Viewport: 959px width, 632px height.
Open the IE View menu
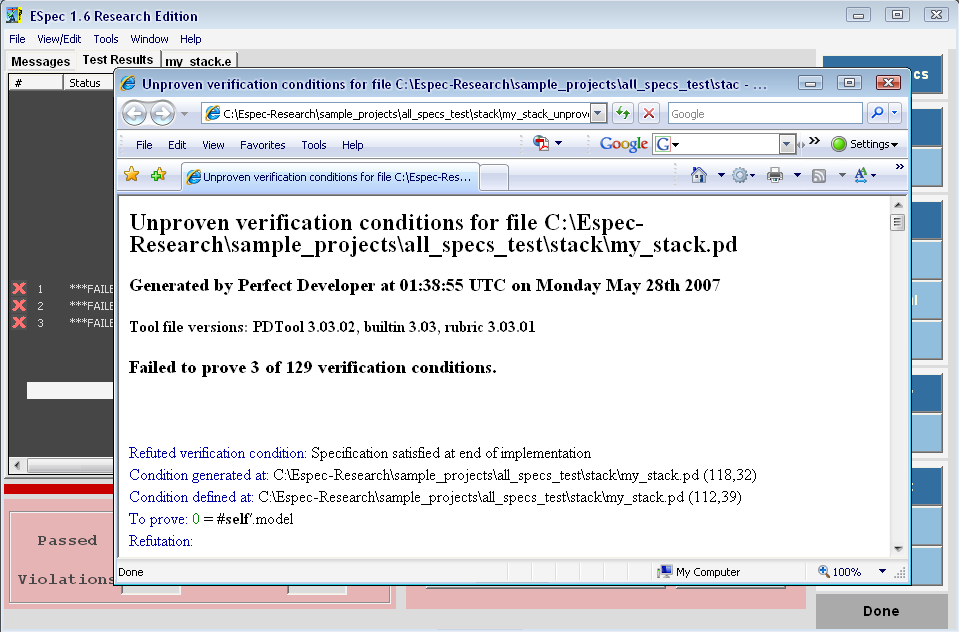pos(213,145)
